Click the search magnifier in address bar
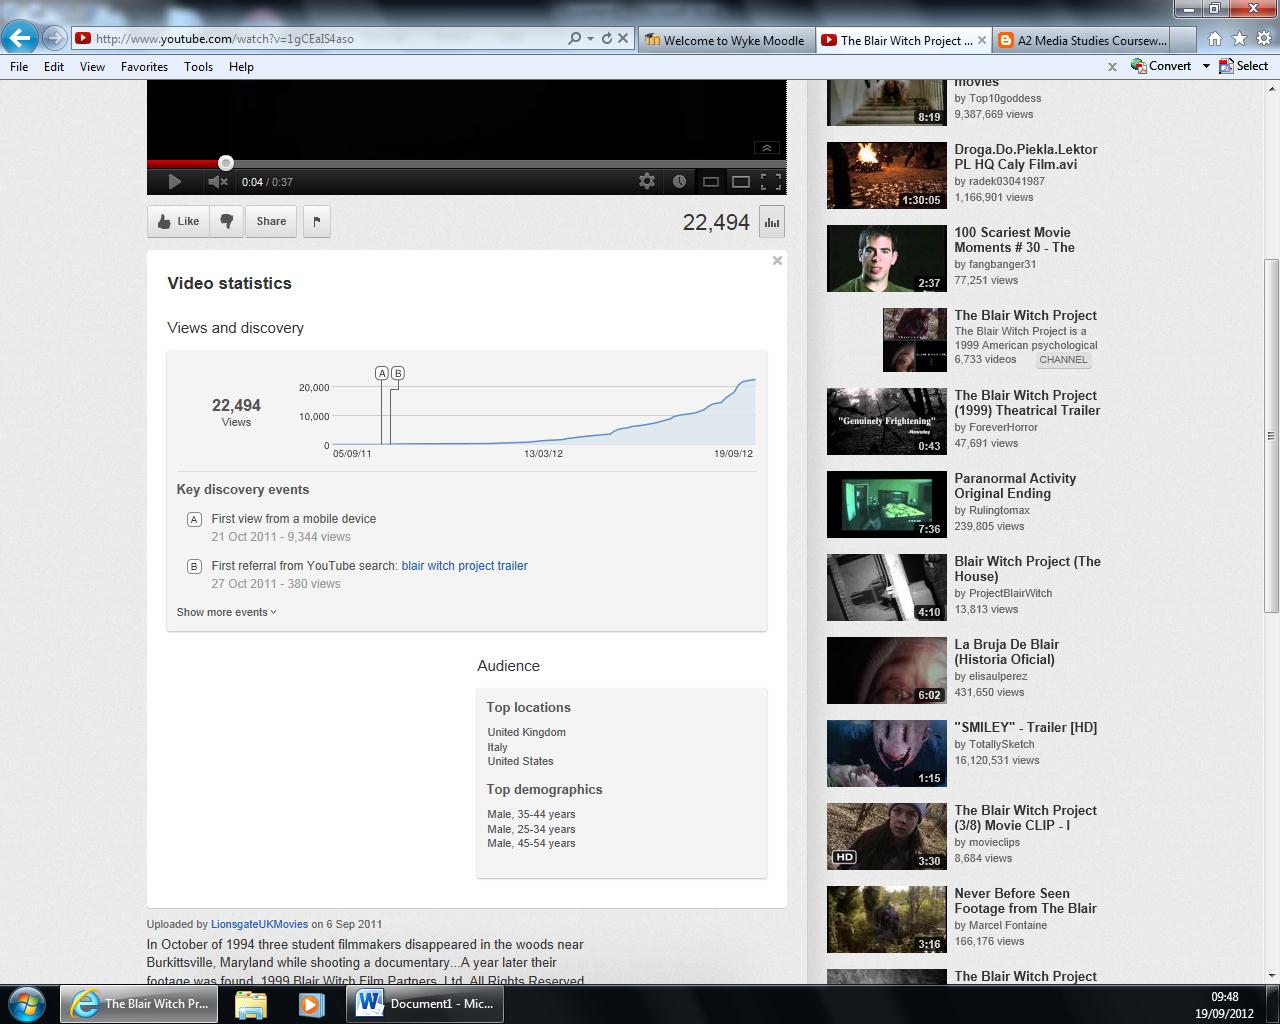This screenshot has height=1024, width=1280. pyautogui.click(x=574, y=38)
